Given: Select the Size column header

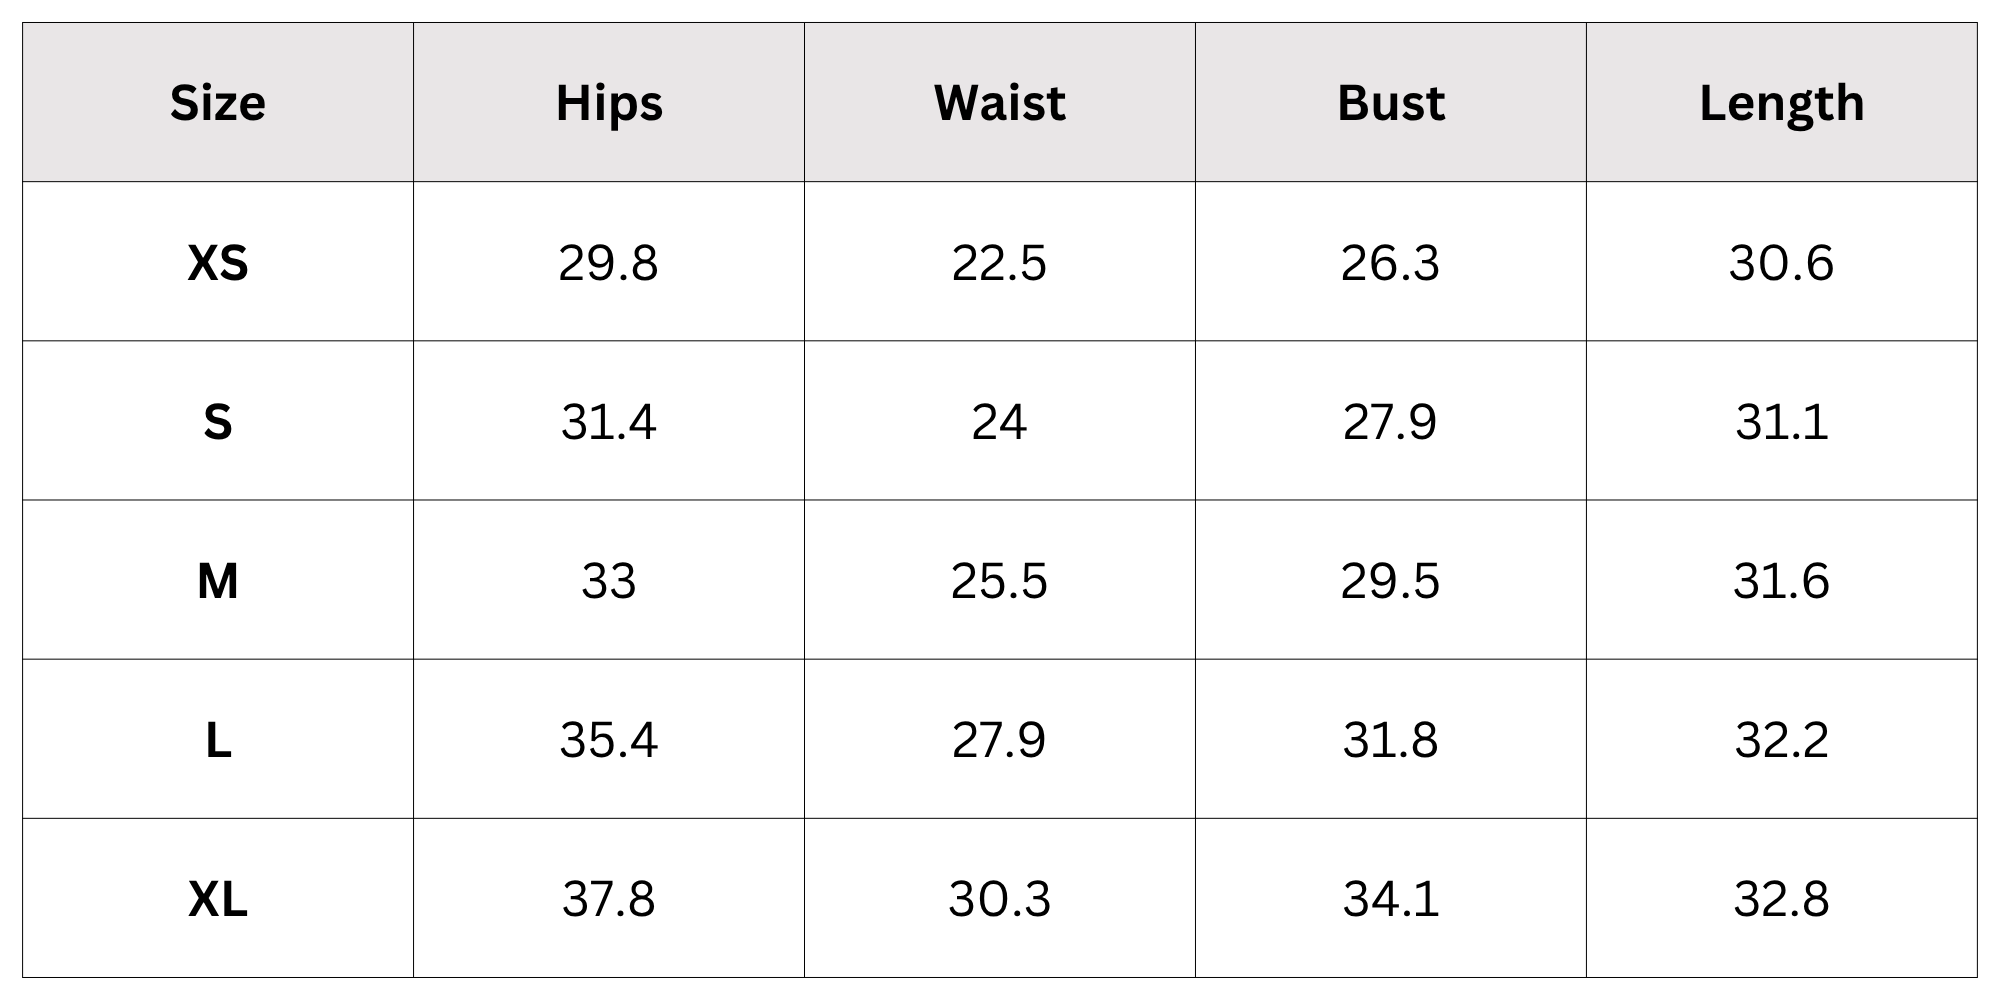Looking at the screenshot, I should pyautogui.click(x=218, y=103).
